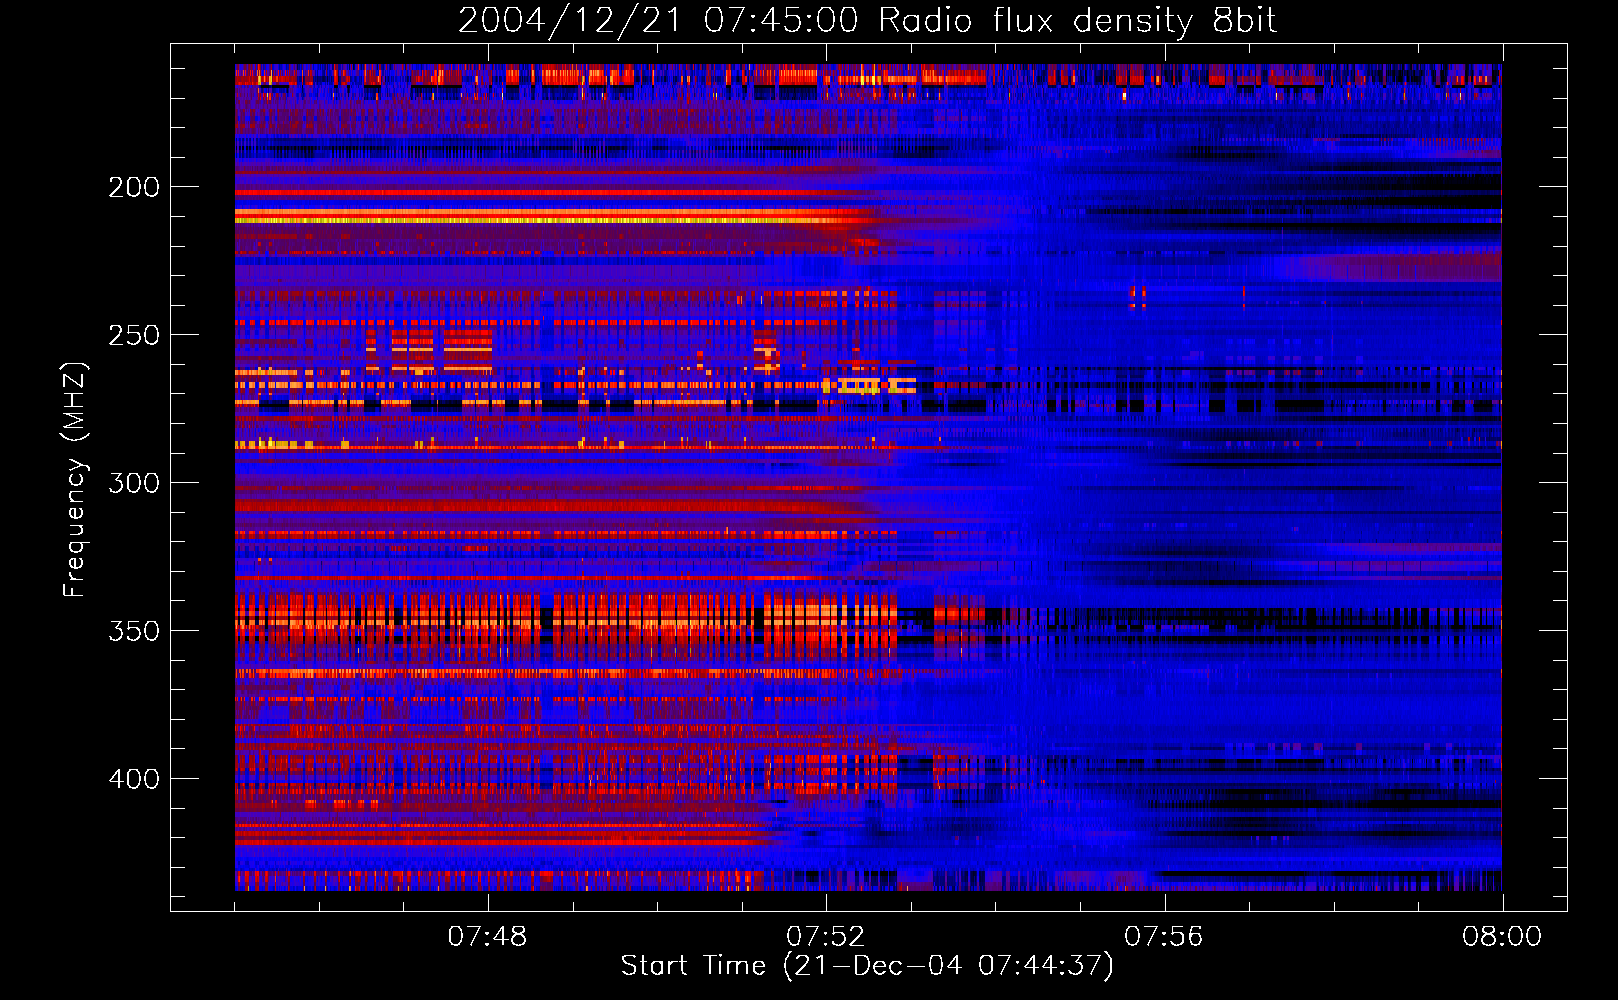Click the plot title '2004/12/21 07:45:00 Radio flux density 8bit'

click(867, 21)
